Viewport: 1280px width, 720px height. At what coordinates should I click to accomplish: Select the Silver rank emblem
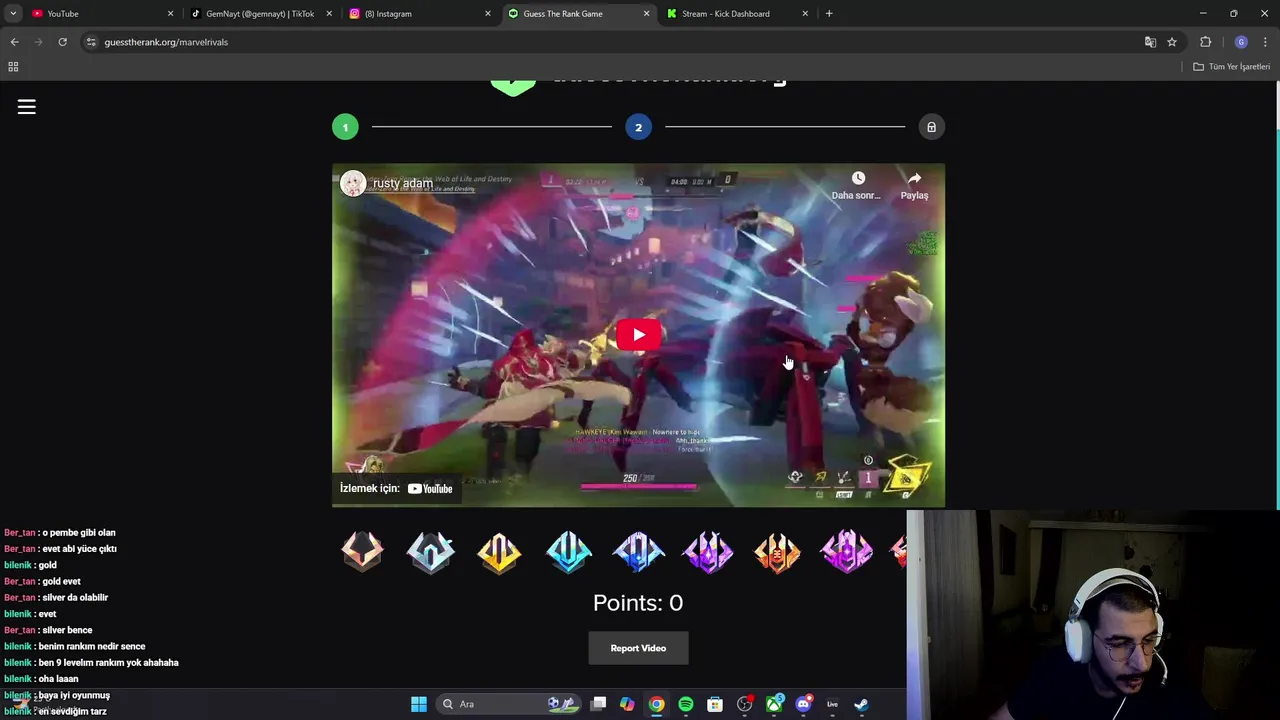pos(431,551)
